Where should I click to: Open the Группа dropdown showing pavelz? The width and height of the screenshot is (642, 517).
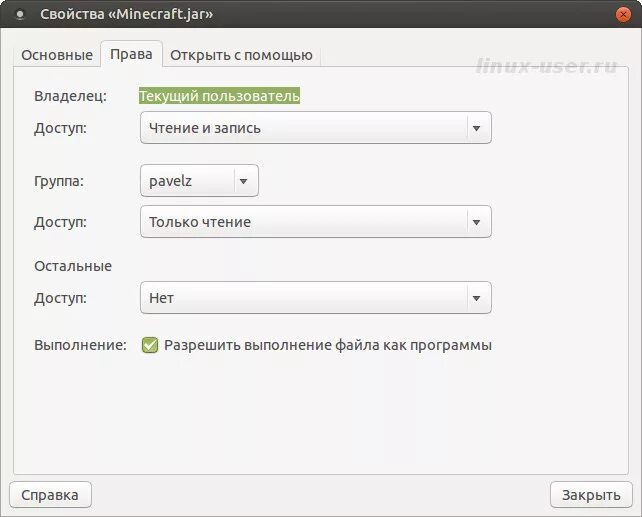[x=199, y=181]
